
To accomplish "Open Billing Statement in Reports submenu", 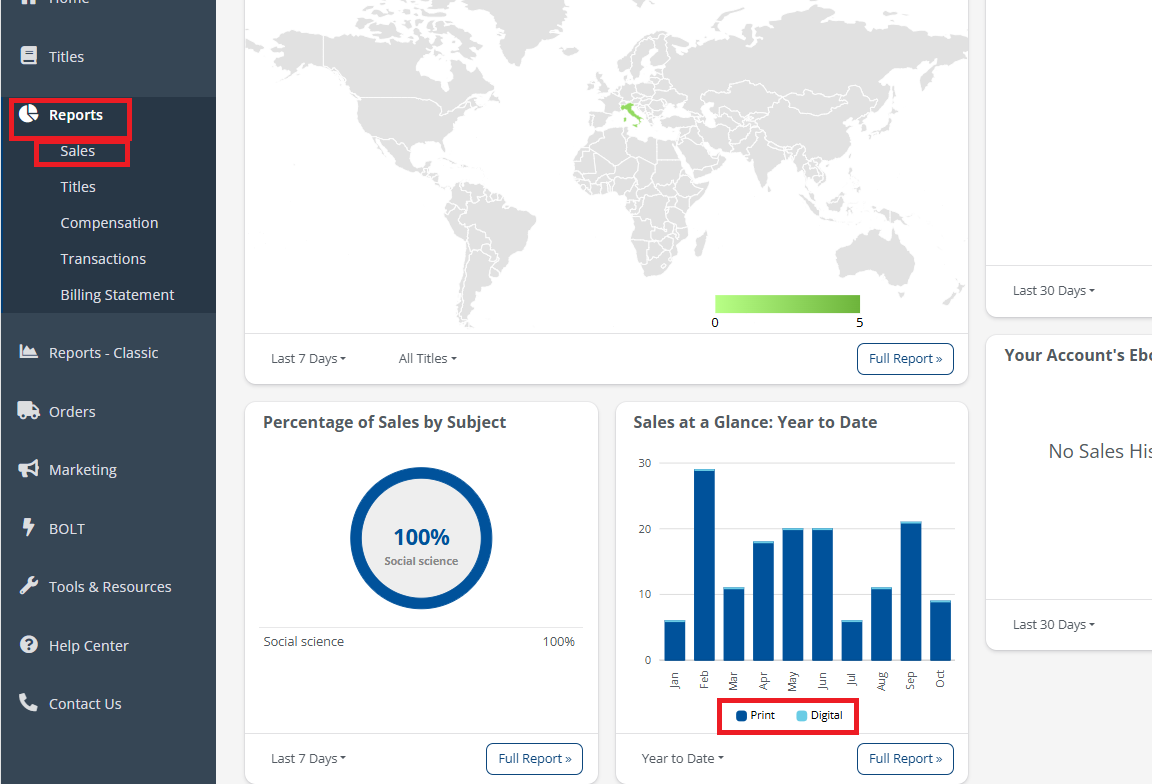I will [117, 295].
